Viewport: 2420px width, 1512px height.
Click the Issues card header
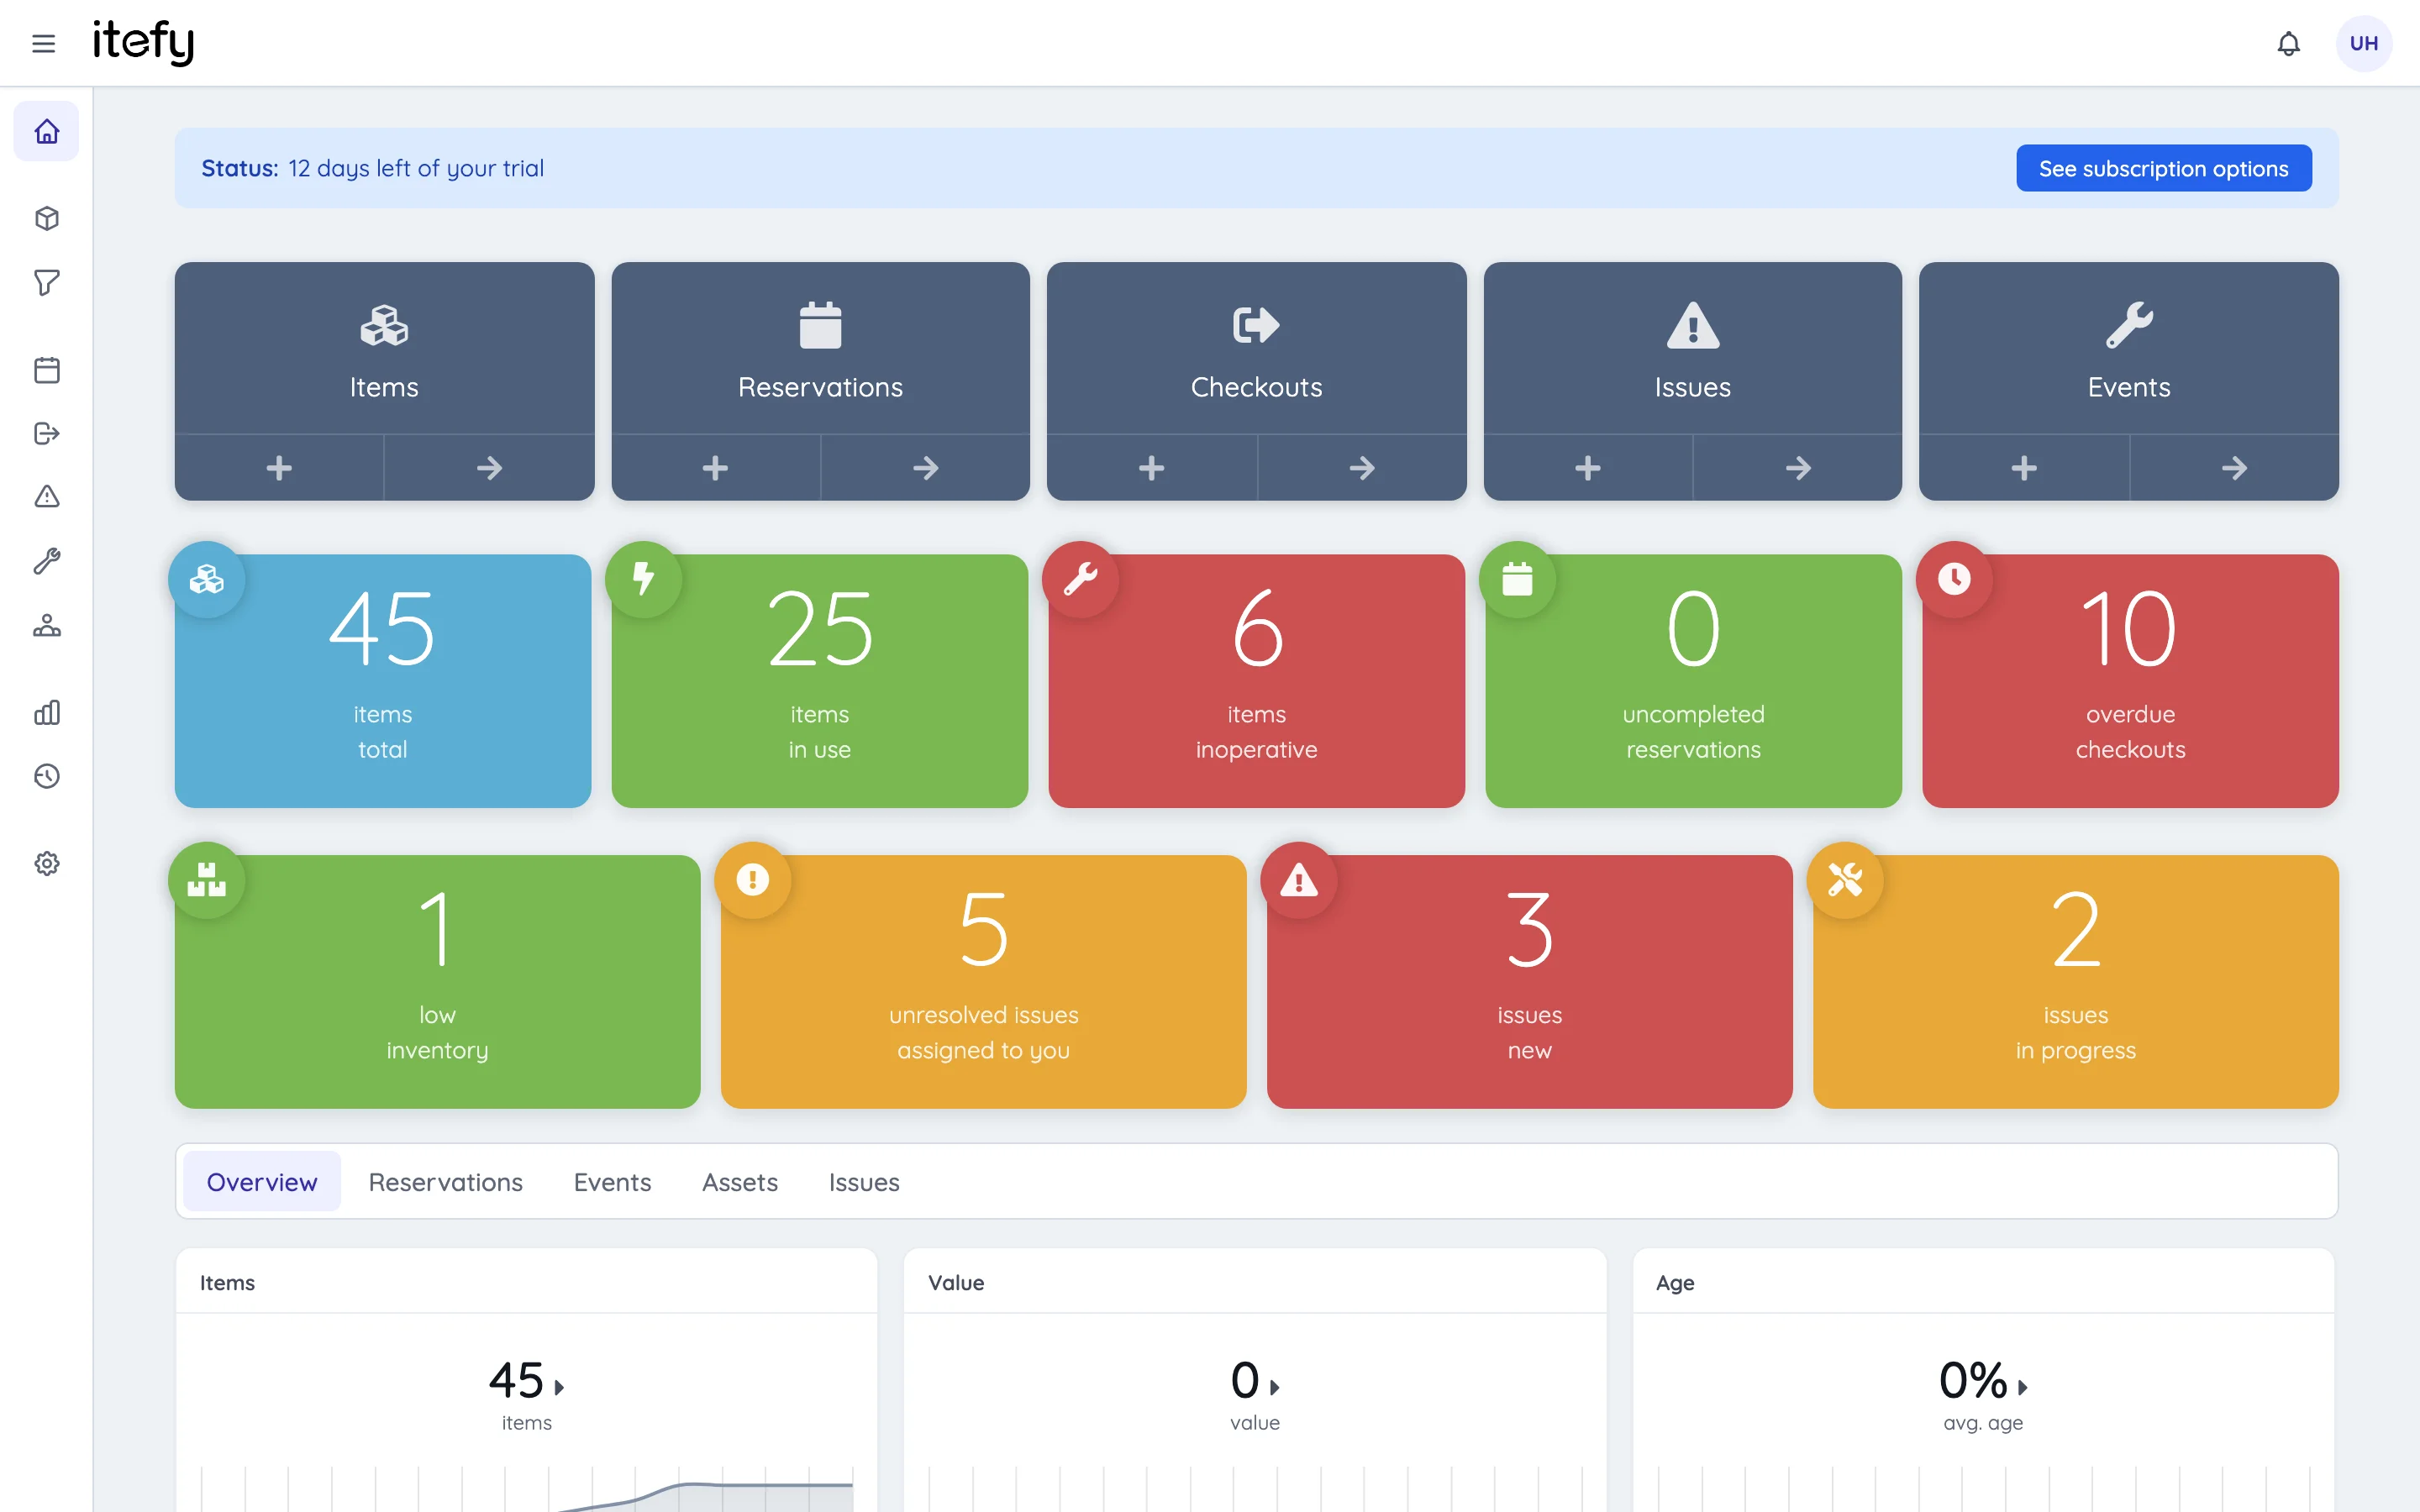(1692, 348)
